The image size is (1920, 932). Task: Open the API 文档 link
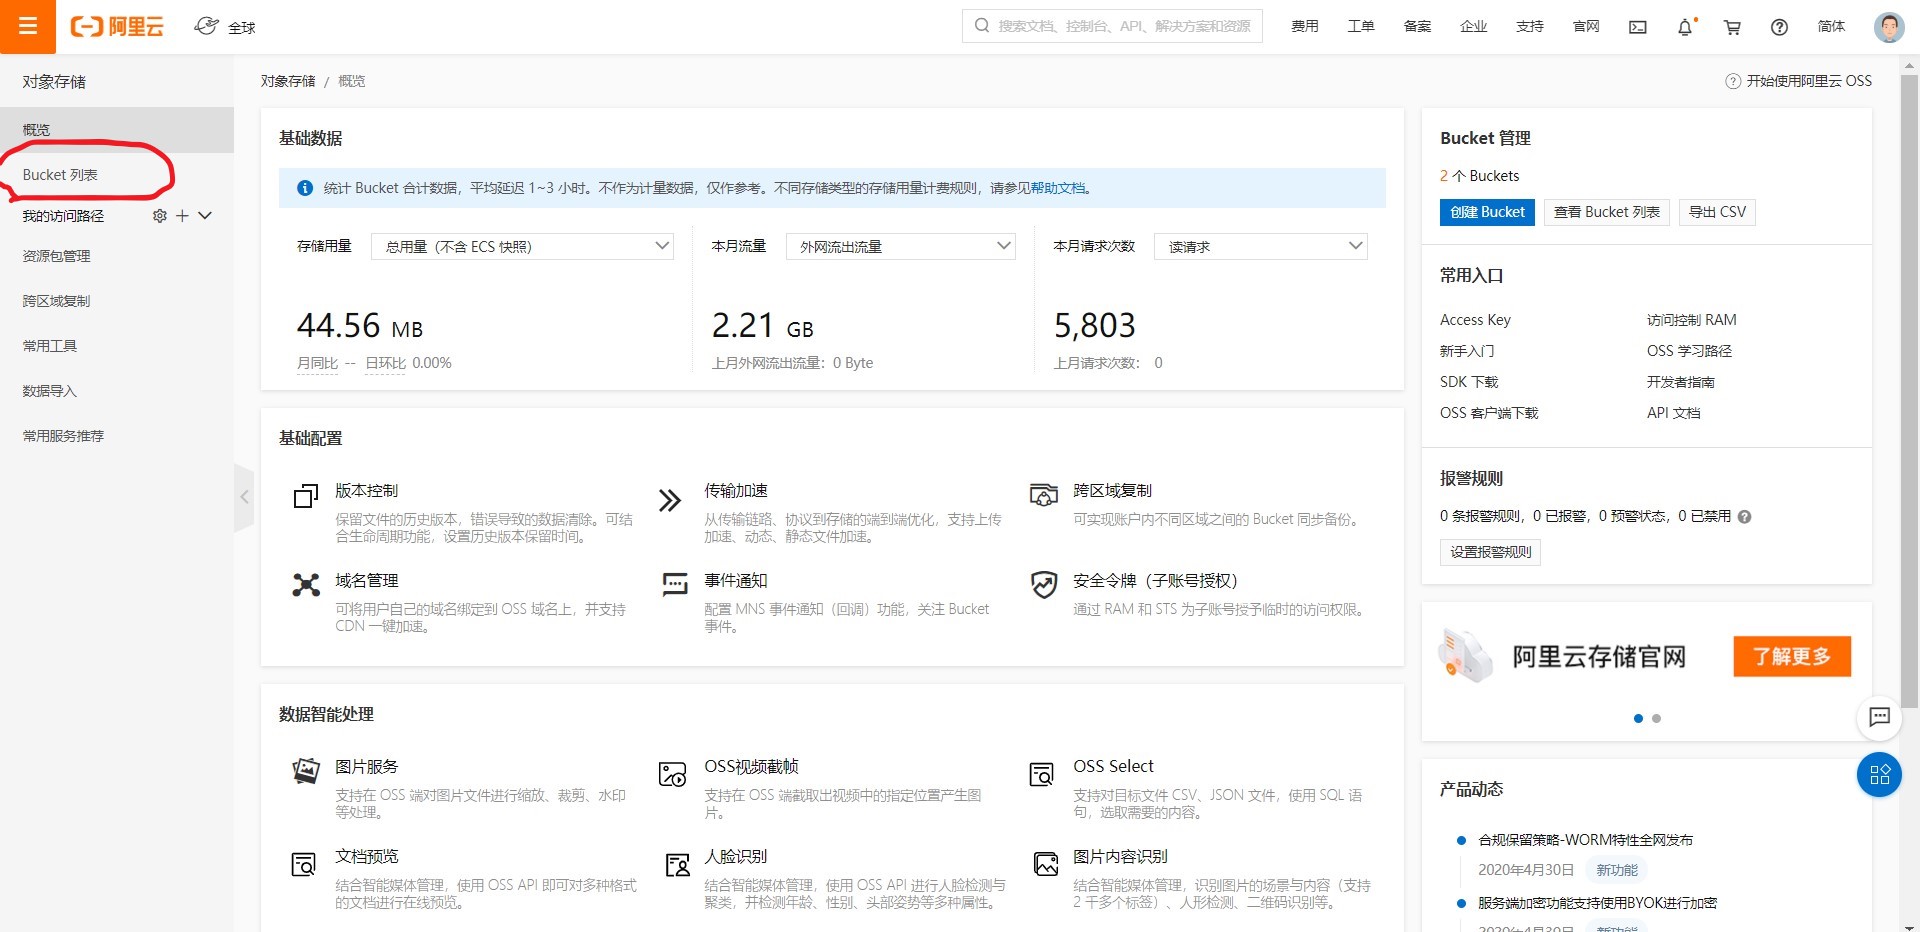[1673, 413]
